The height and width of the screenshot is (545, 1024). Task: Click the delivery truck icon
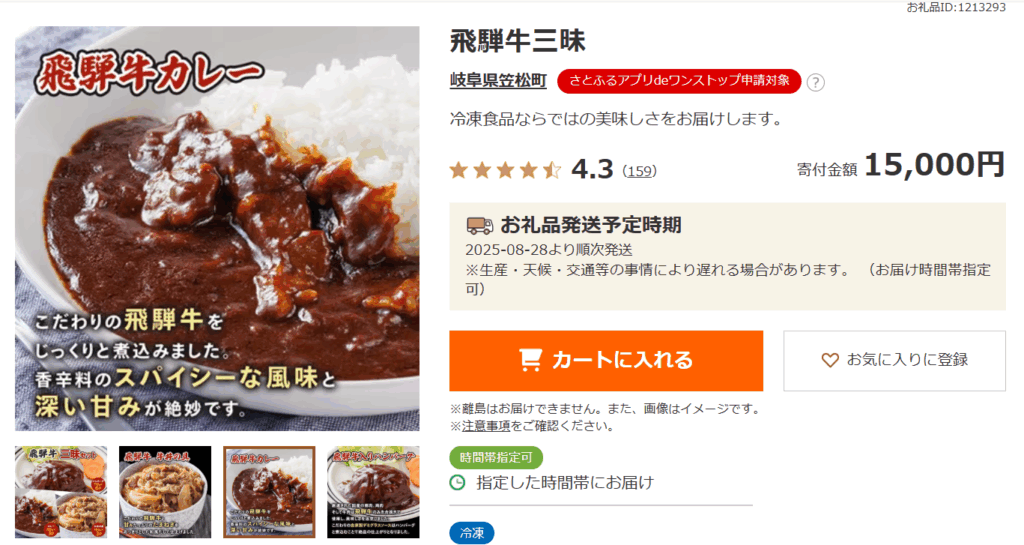(479, 226)
